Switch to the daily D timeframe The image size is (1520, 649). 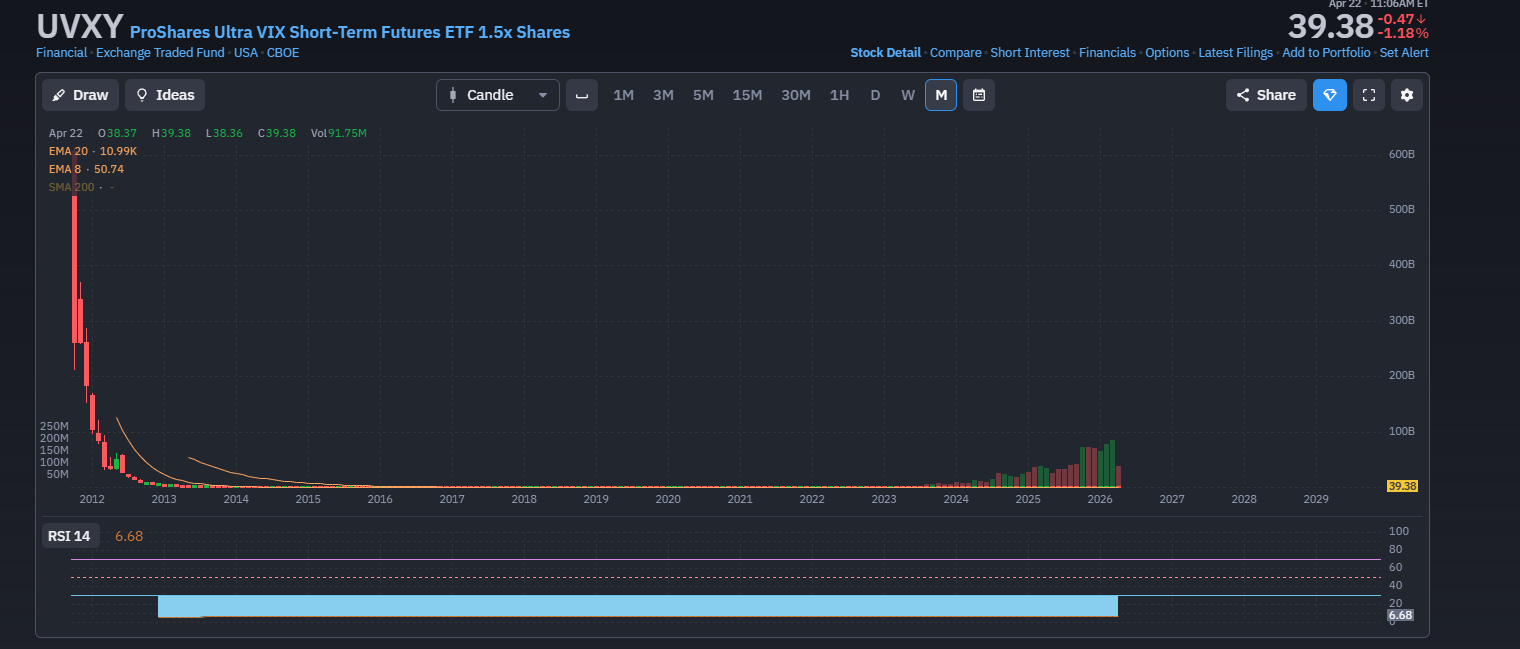(x=875, y=95)
